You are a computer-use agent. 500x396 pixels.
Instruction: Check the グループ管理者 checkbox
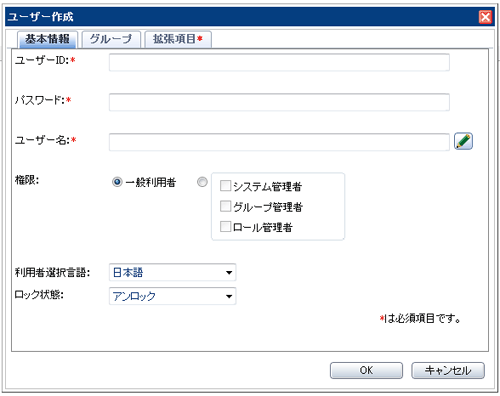click(x=225, y=206)
